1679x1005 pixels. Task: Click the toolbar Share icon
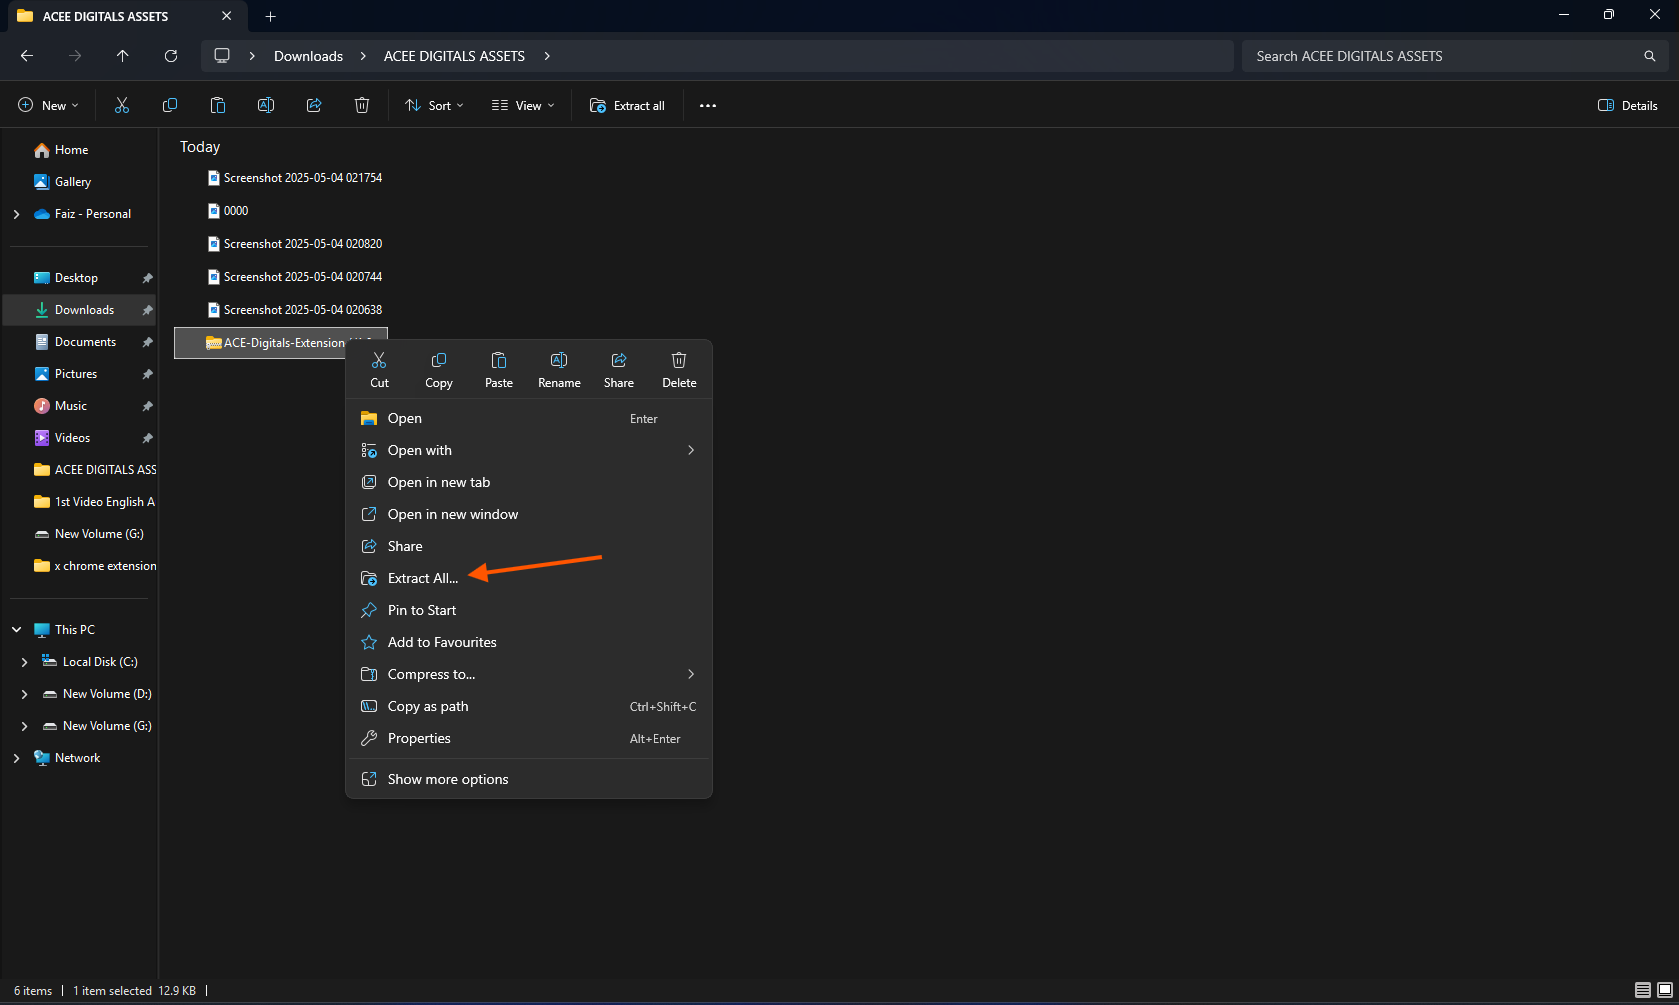[314, 106]
